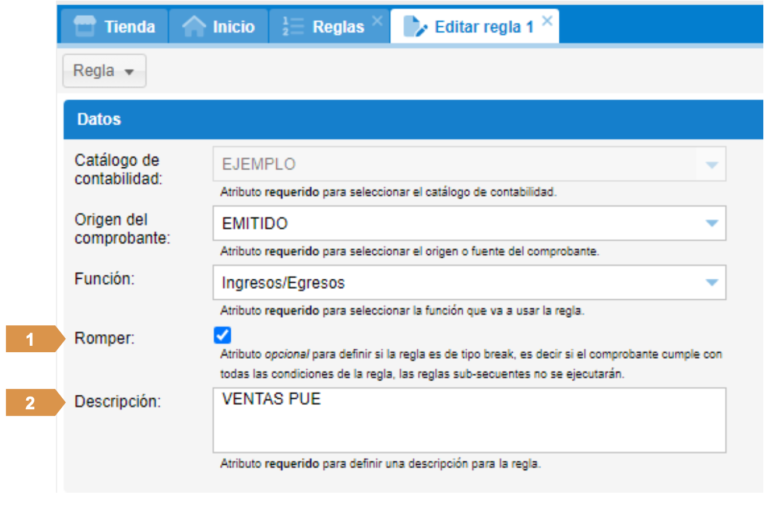The height and width of the screenshot is (505, 768).
Task: Uncheck the Romper checkbox
Action: tap(222, 336)
